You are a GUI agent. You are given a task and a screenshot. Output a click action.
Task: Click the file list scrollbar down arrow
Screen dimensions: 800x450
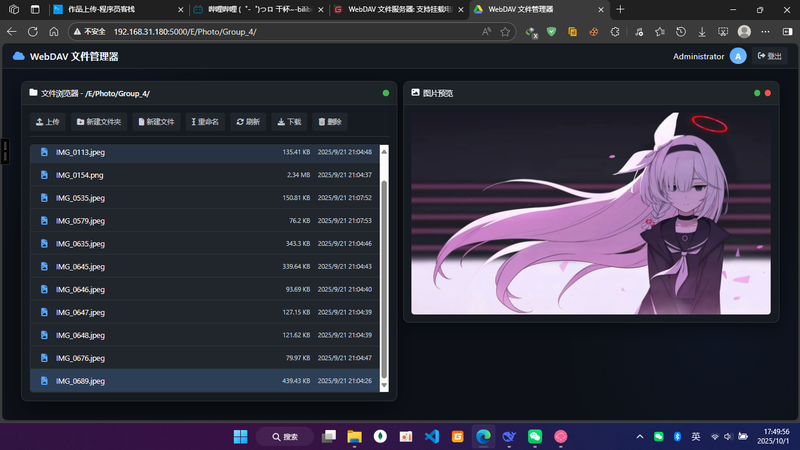pyautogui.click(x=384, y=386)
